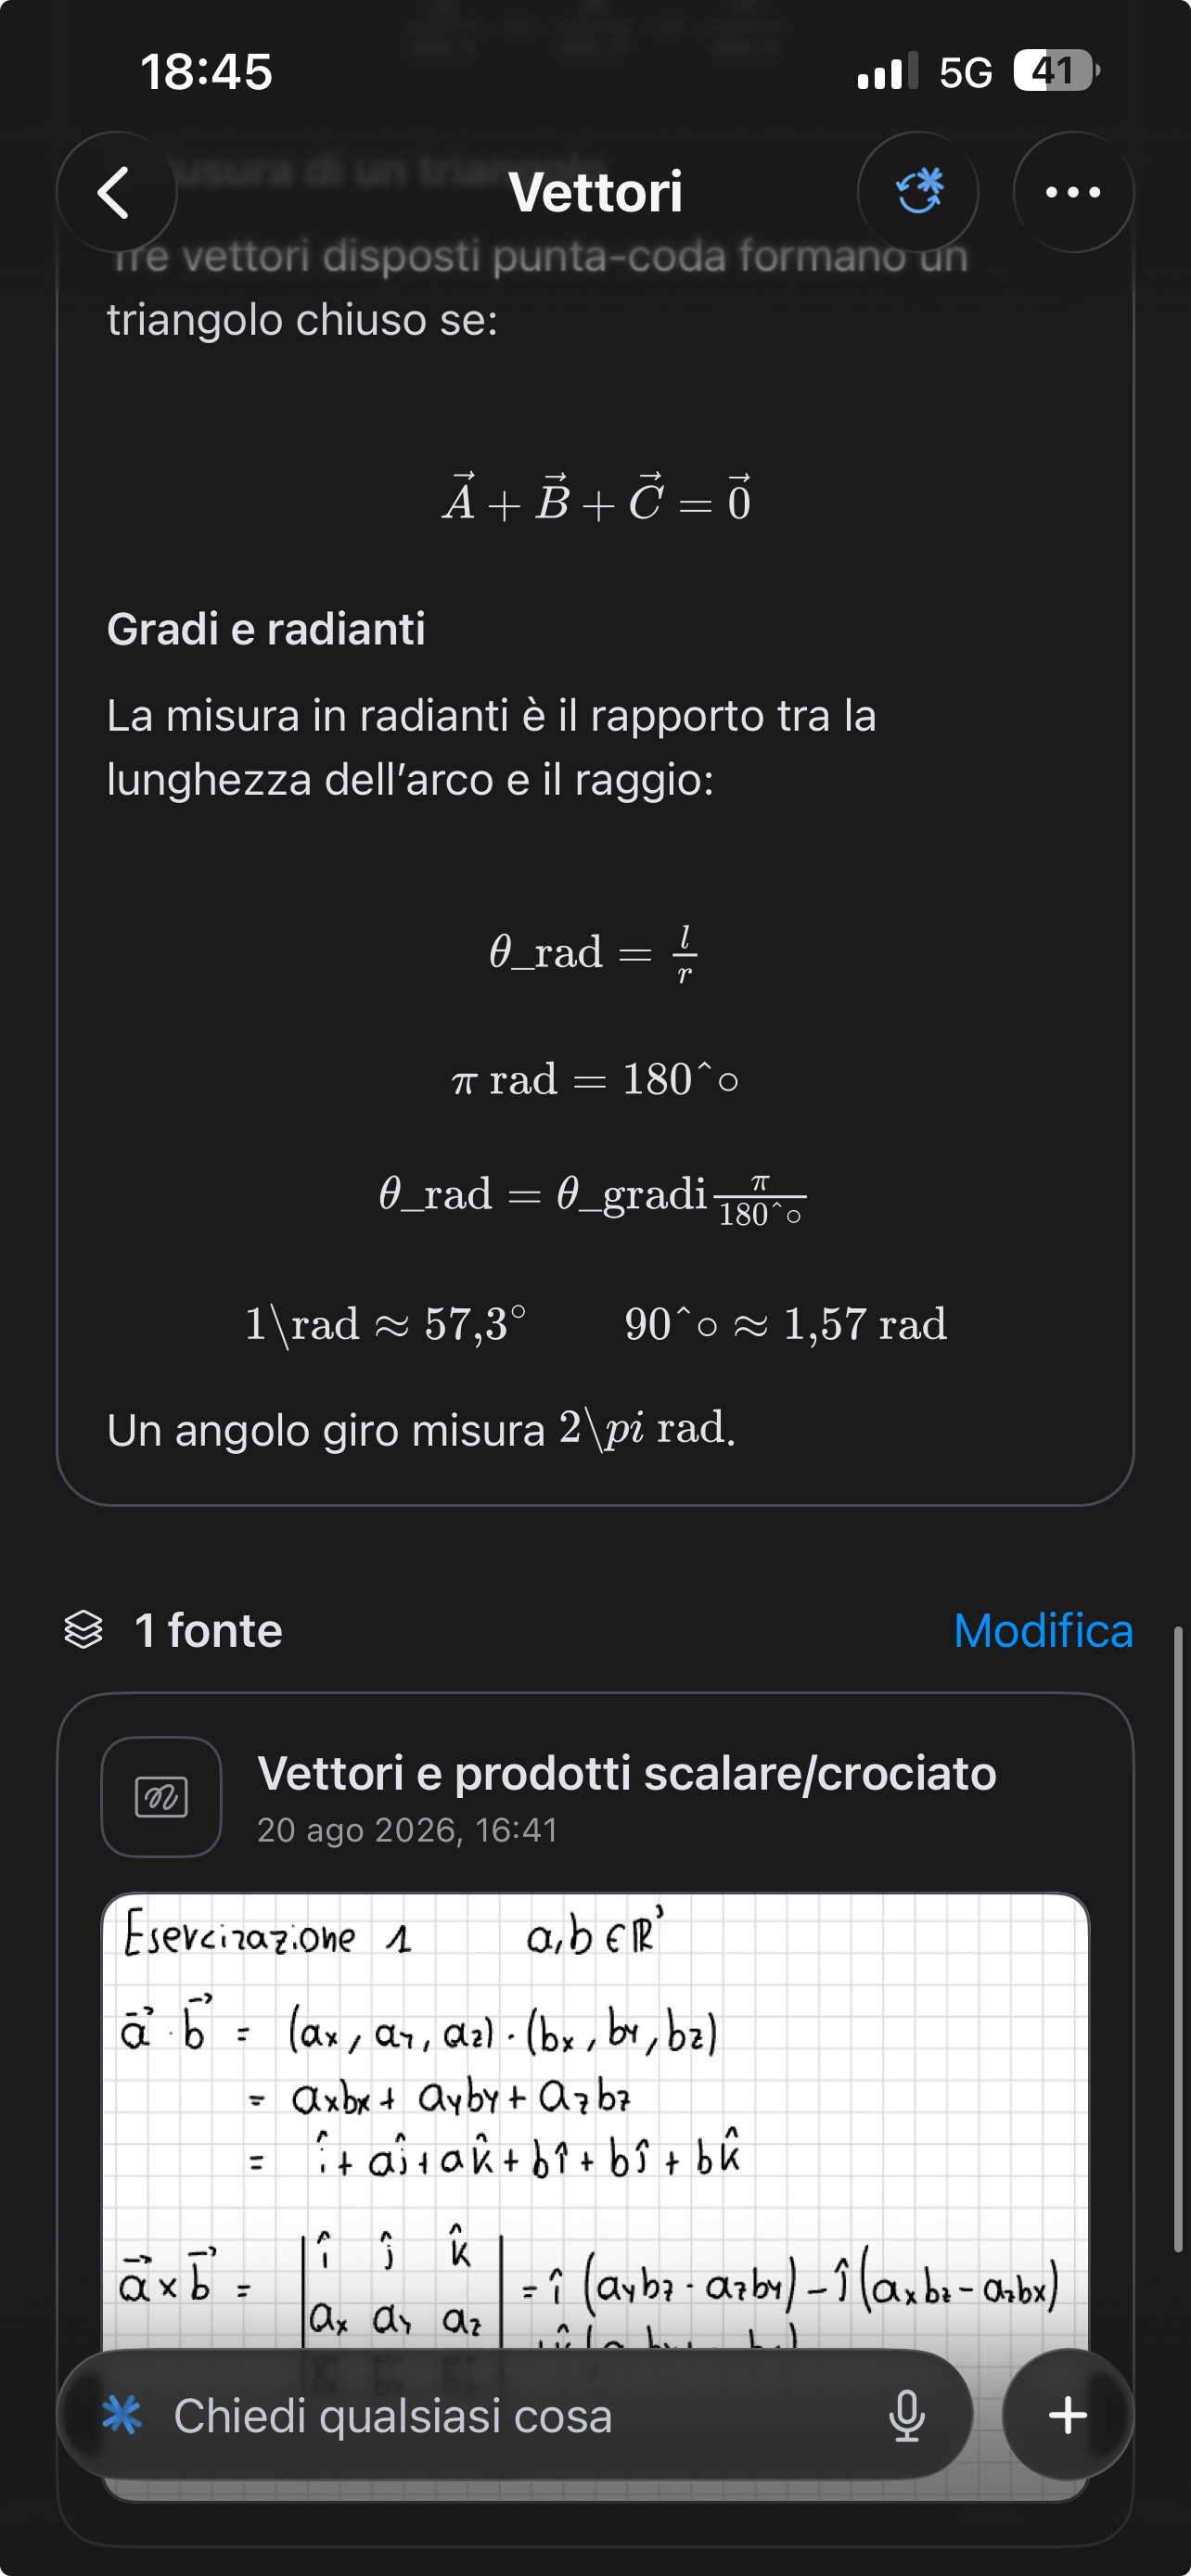Tap the vector sum A+B+C formula
This screenshot has width=1191, height=2576.
596,497
